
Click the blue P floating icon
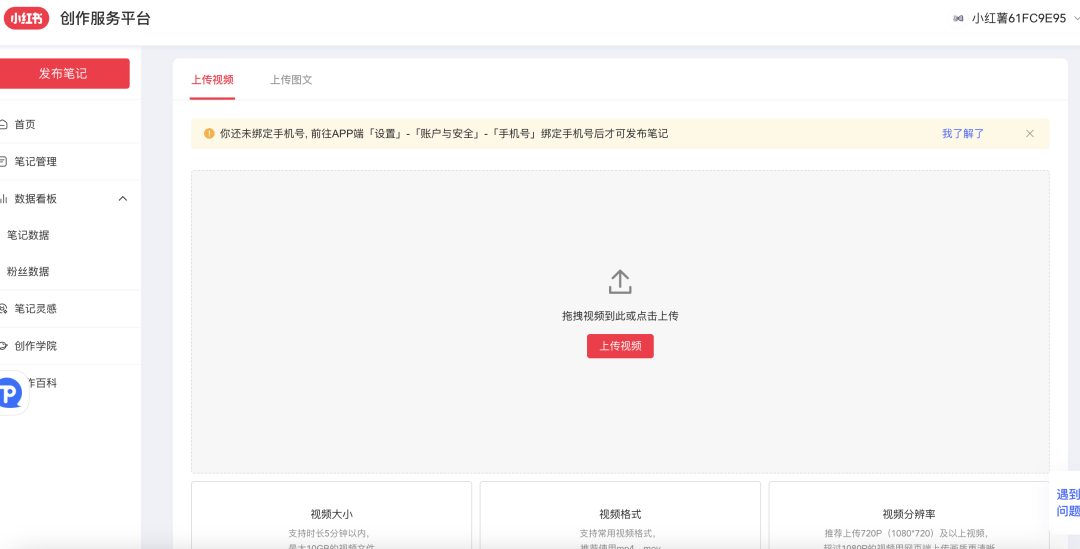[10, 394]
